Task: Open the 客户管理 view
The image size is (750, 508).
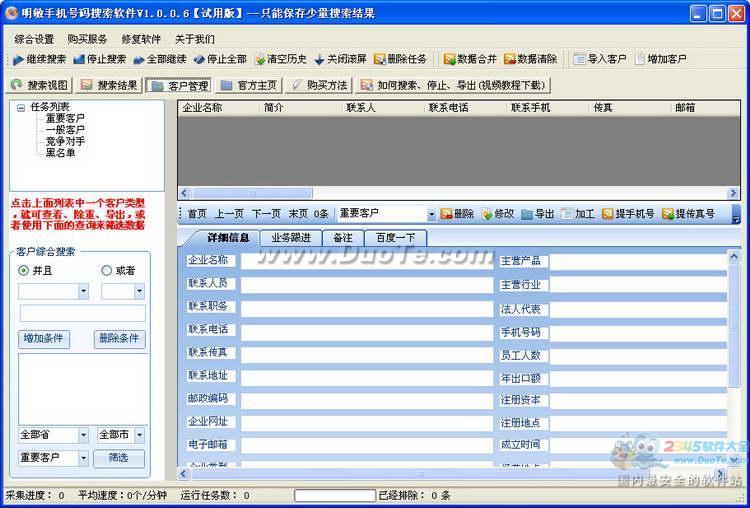Action: [179, 86]
